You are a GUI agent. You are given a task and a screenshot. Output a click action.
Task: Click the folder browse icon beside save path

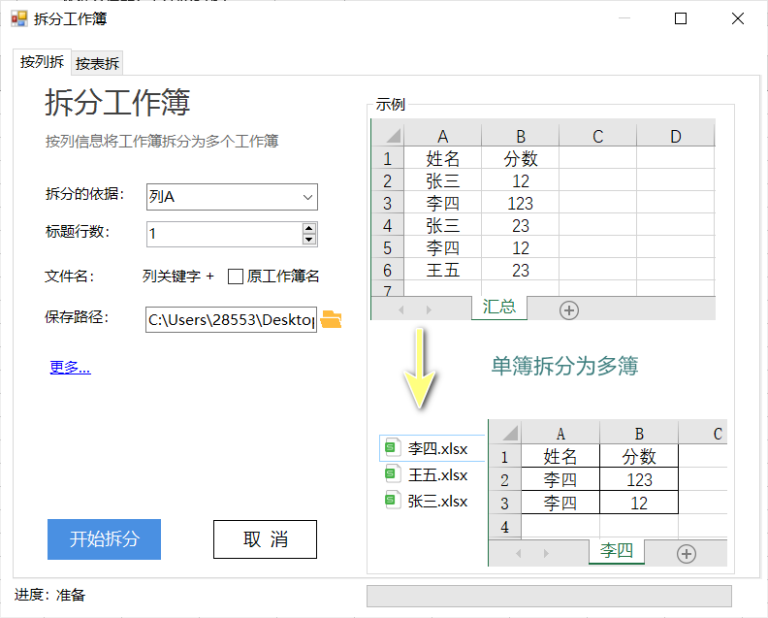point(331,320)
